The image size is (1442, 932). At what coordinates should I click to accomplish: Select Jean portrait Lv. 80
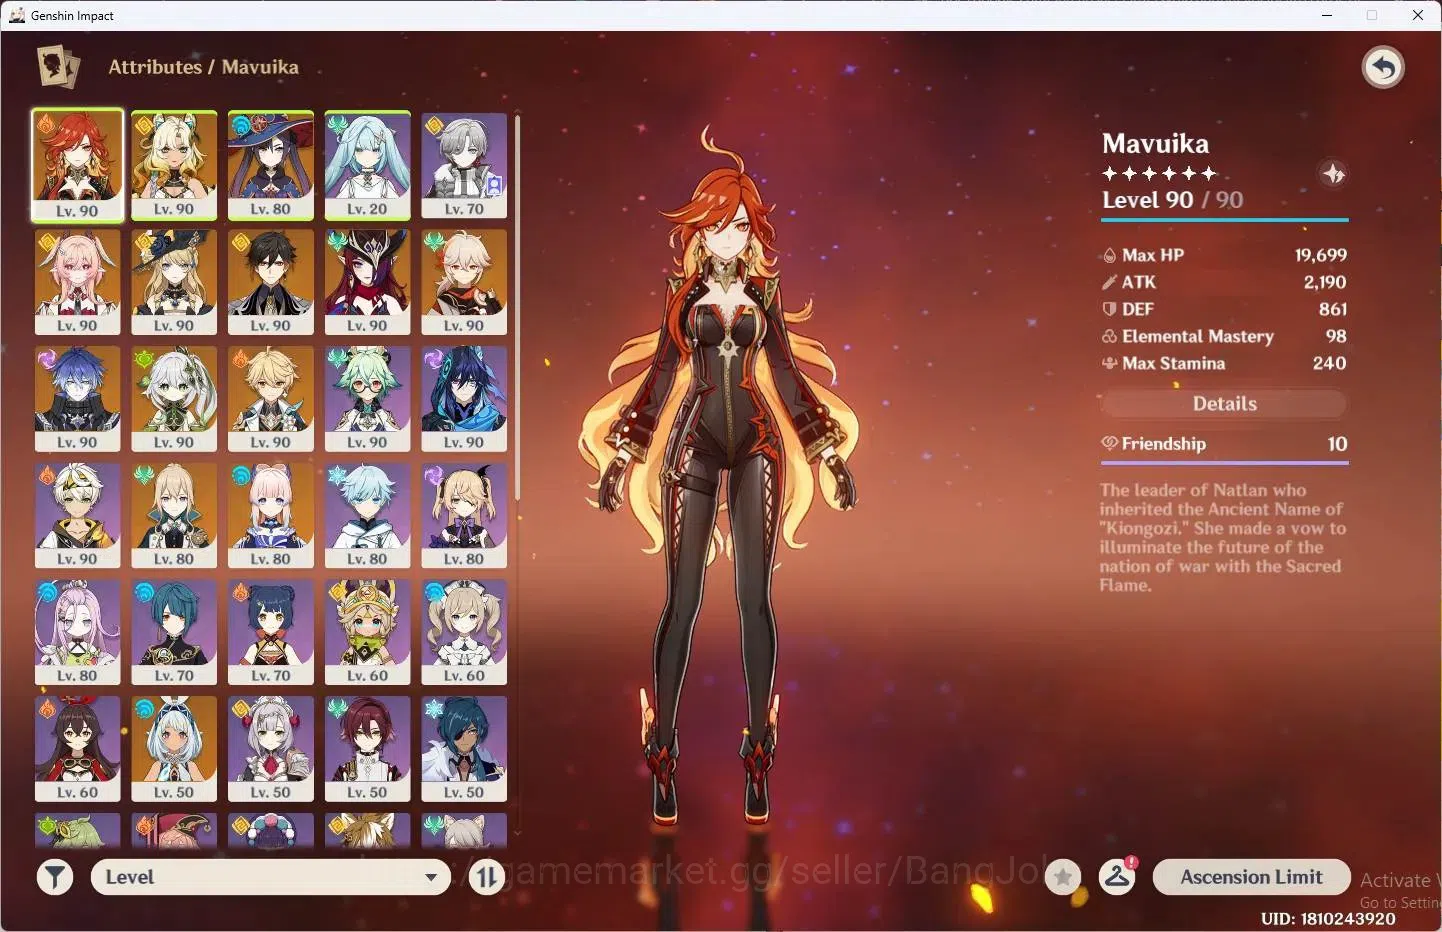pyautogui.click(x=174, y=516)
